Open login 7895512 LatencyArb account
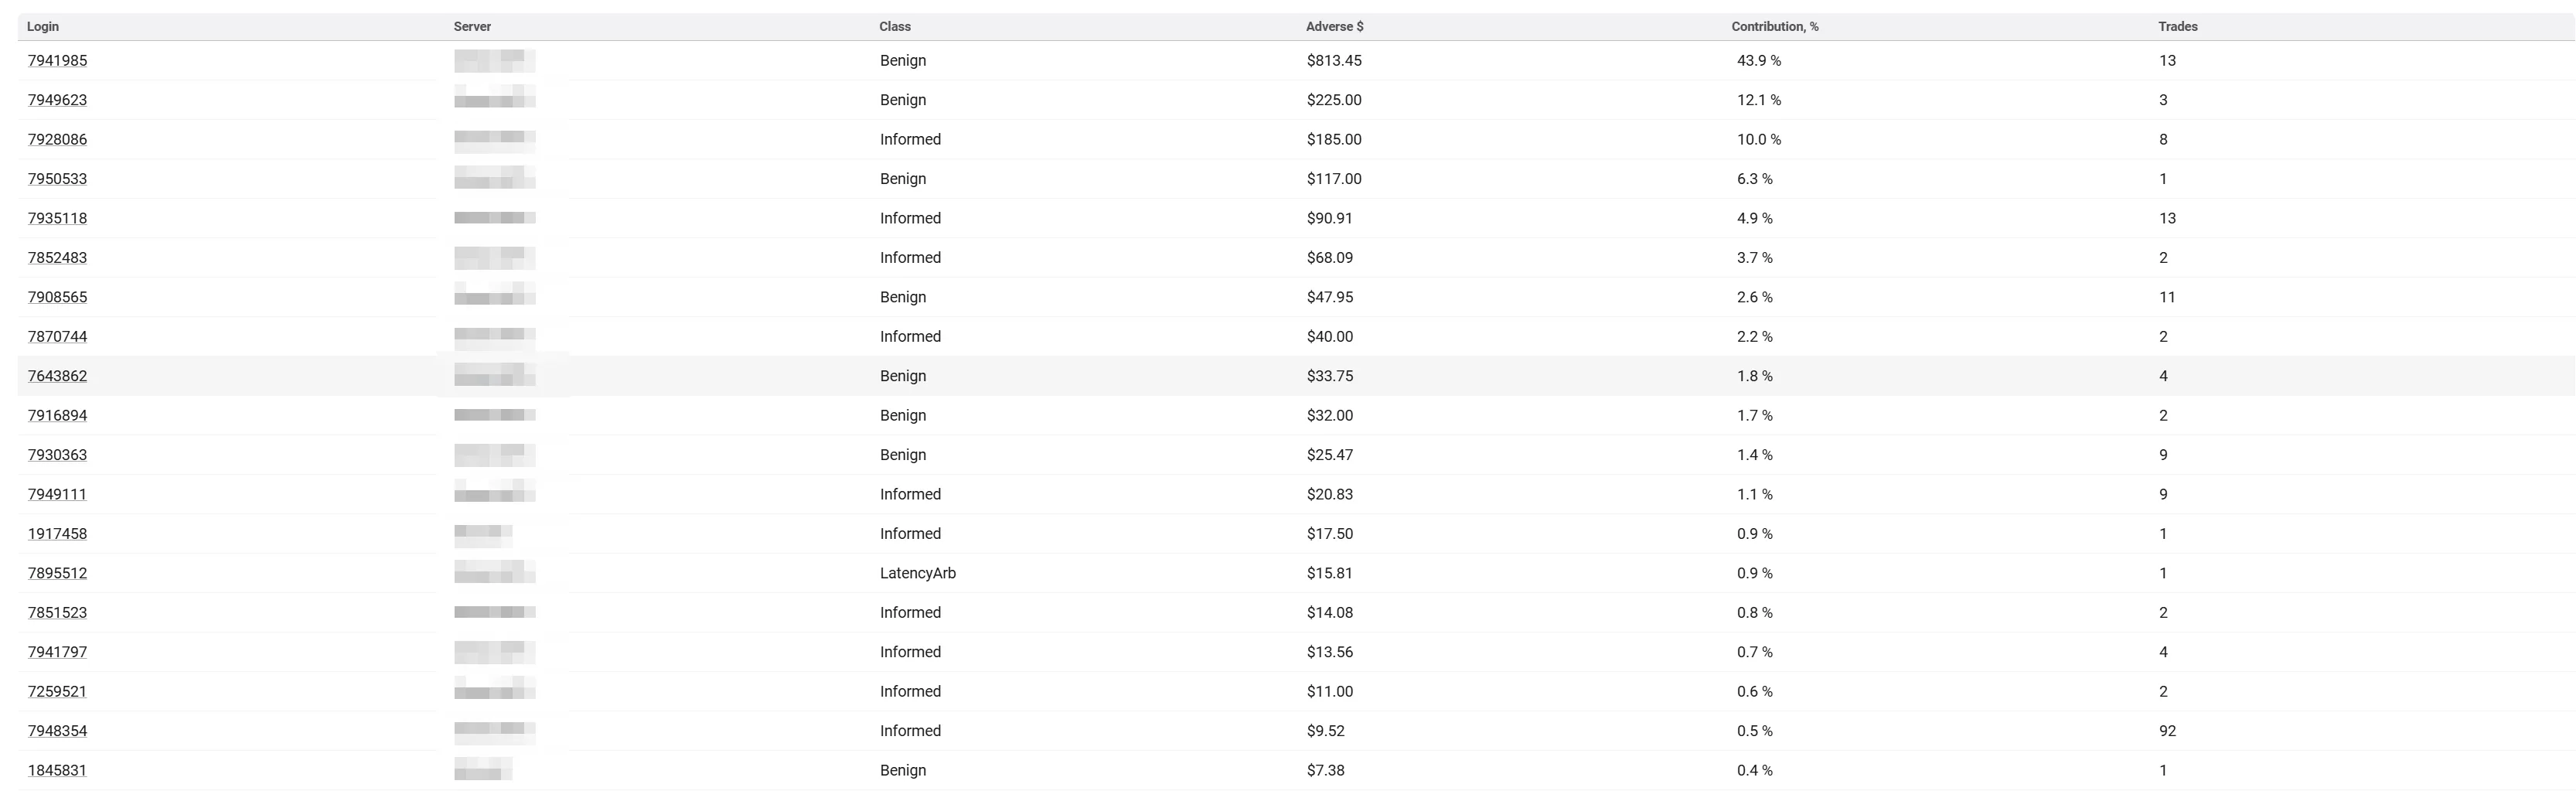The height and width of the screenshot is (791, 2576). tap(57, 573)
